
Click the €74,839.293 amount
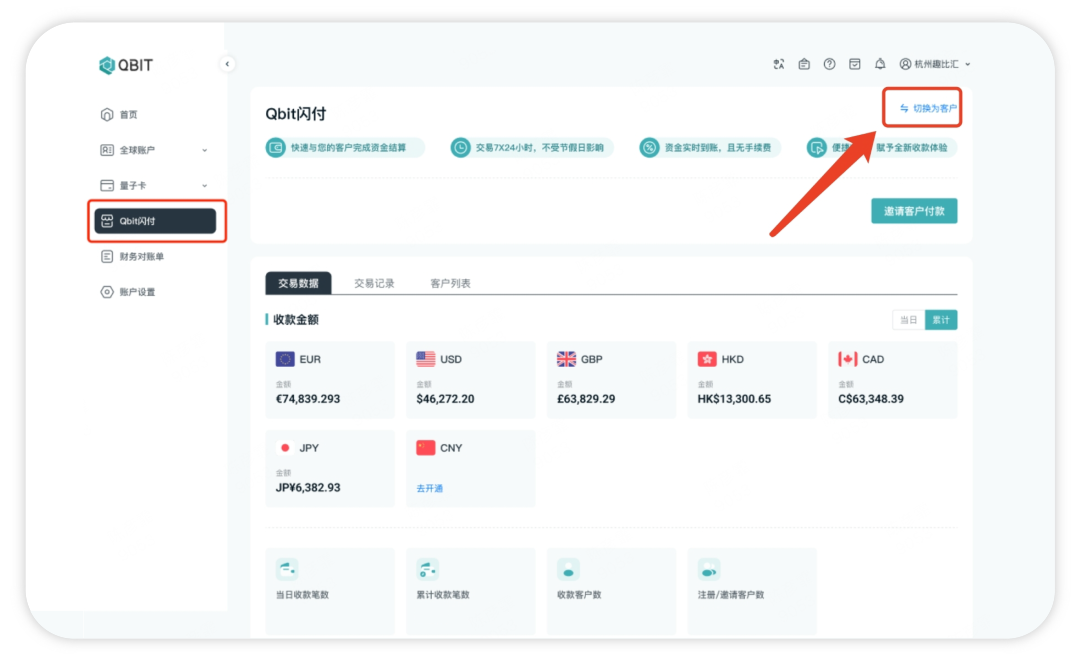(308, 399)
